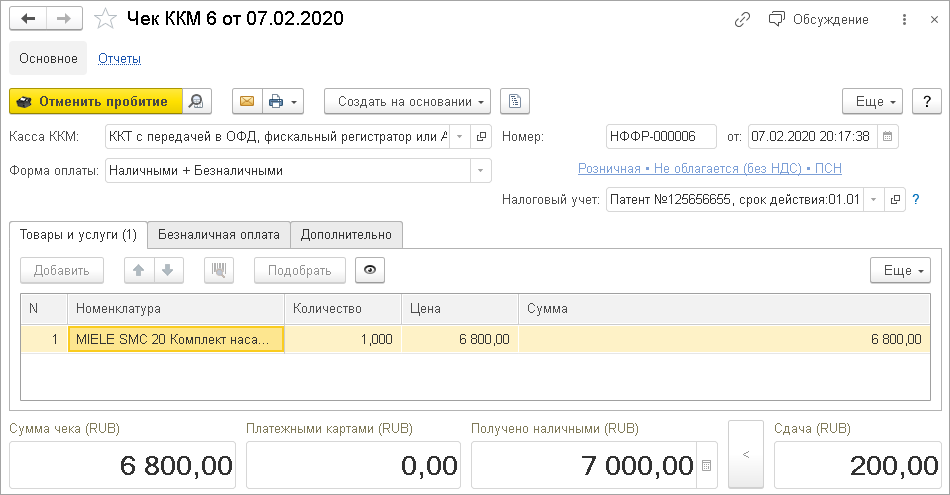The image size is (950, 495).
Task: Toggle the eye visibility button
Action: (370, 270)
